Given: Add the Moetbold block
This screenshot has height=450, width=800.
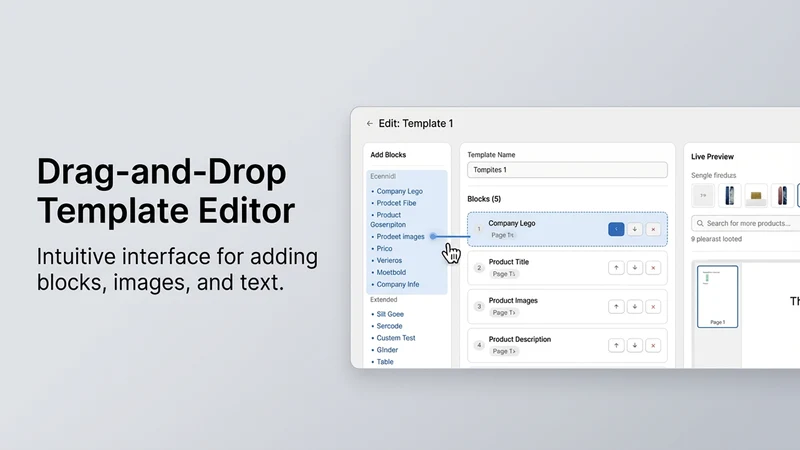Looking at the screenshot, I should click(391, 272).
